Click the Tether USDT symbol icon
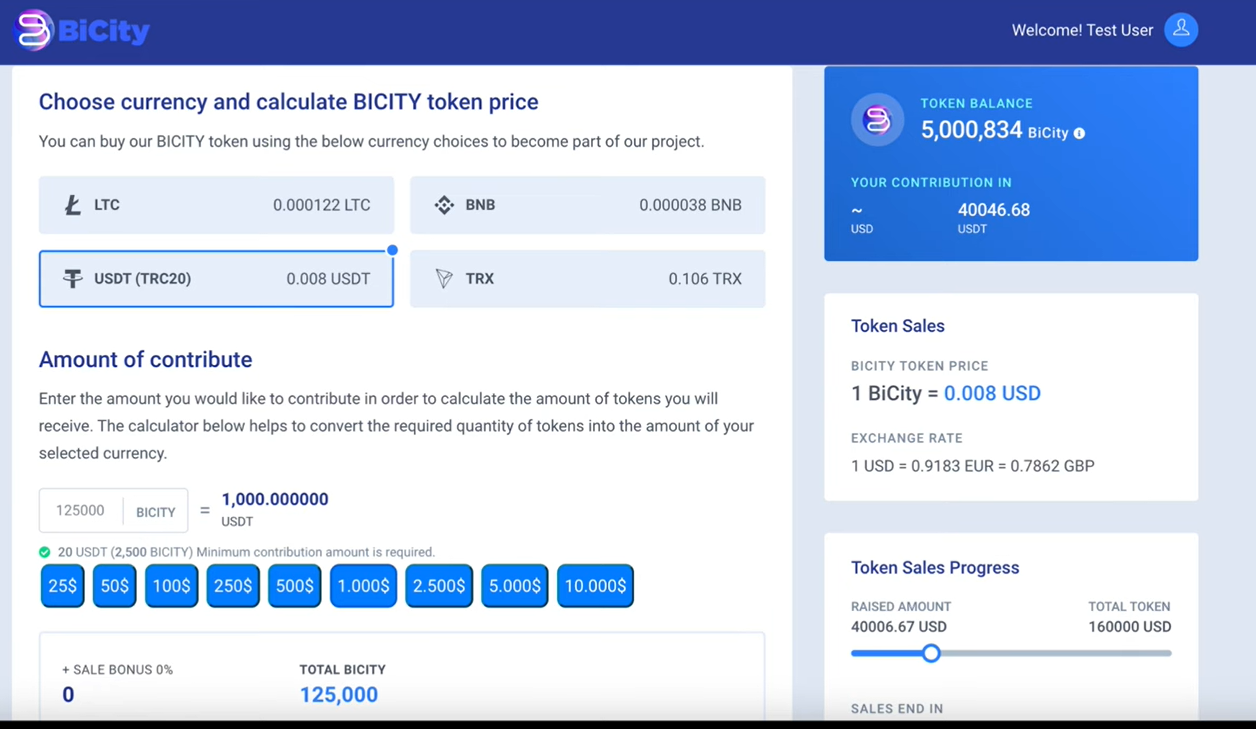Viewport: 1256px width, 729px height. [72, 279]
